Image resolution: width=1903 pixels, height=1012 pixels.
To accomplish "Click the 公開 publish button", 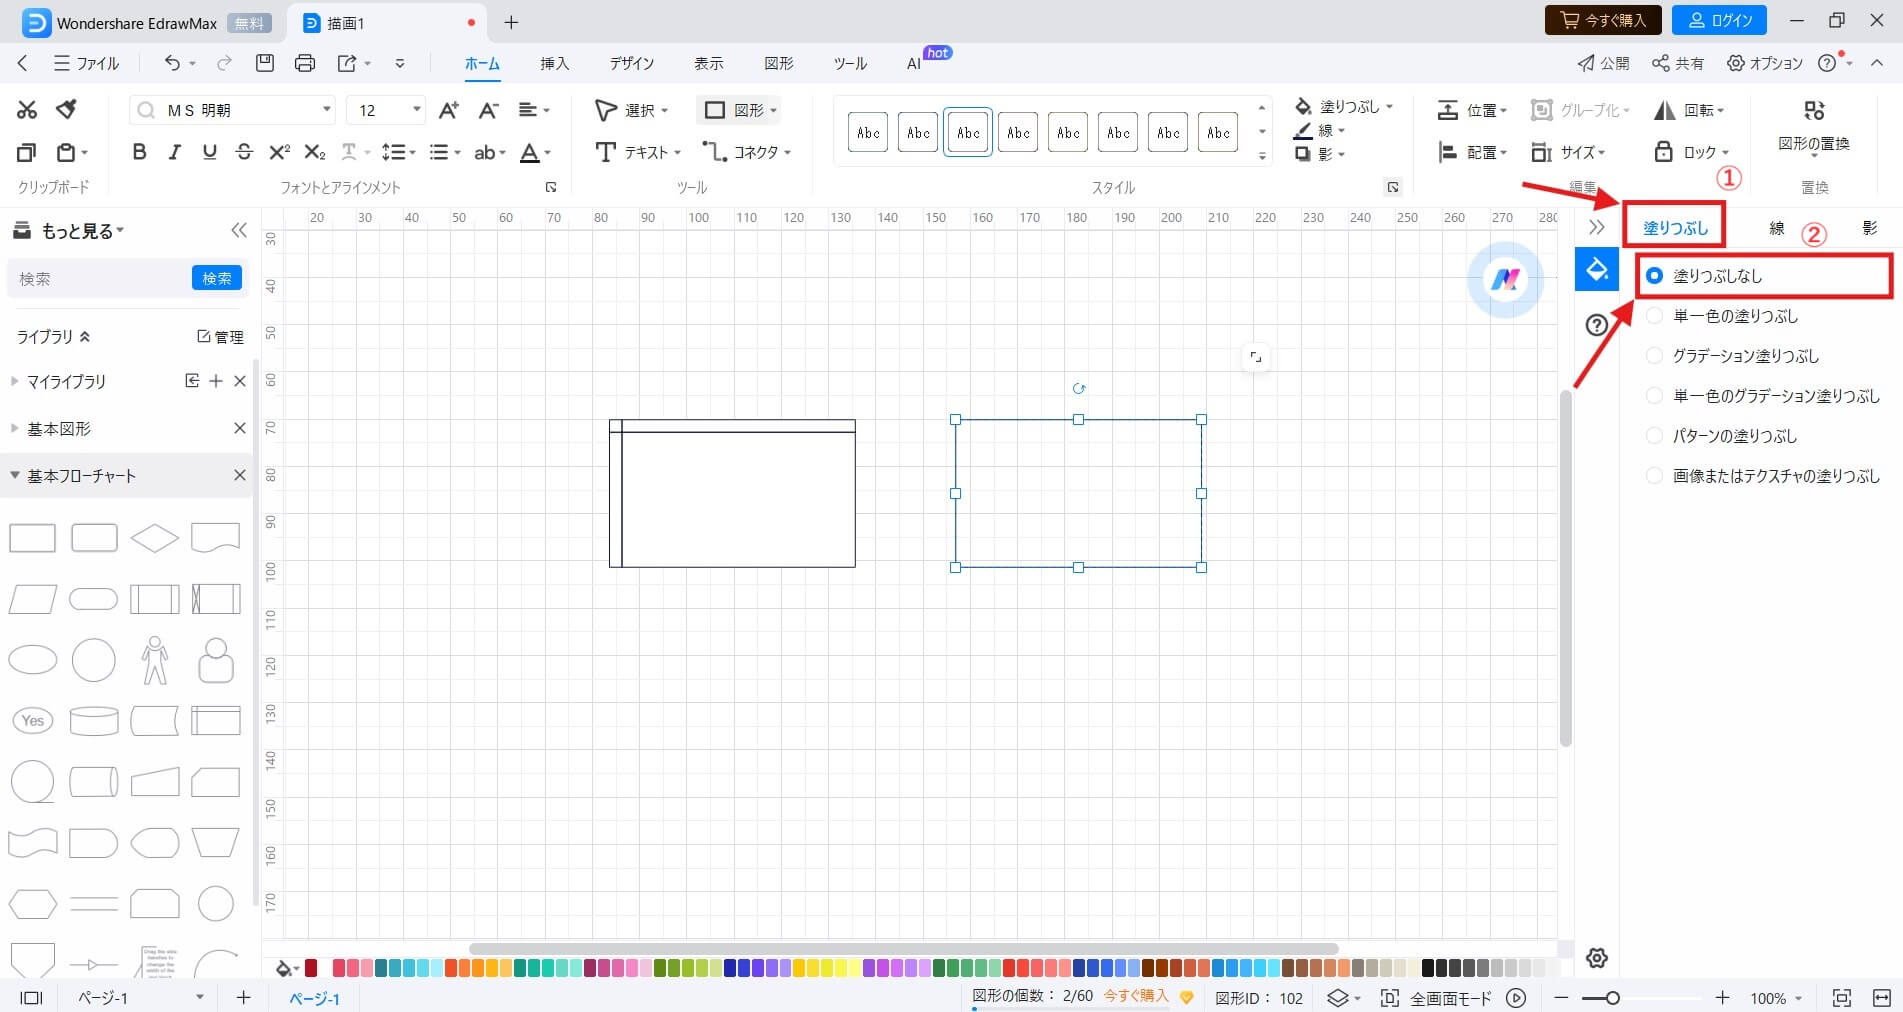I will 1604,63.
